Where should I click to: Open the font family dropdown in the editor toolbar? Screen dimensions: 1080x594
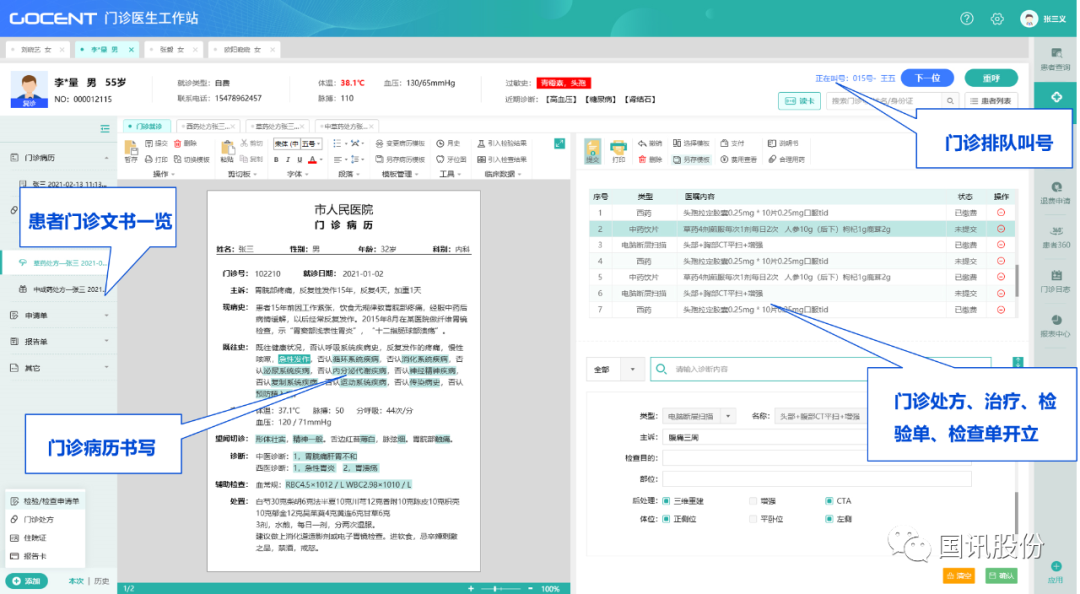click(287, 143)
